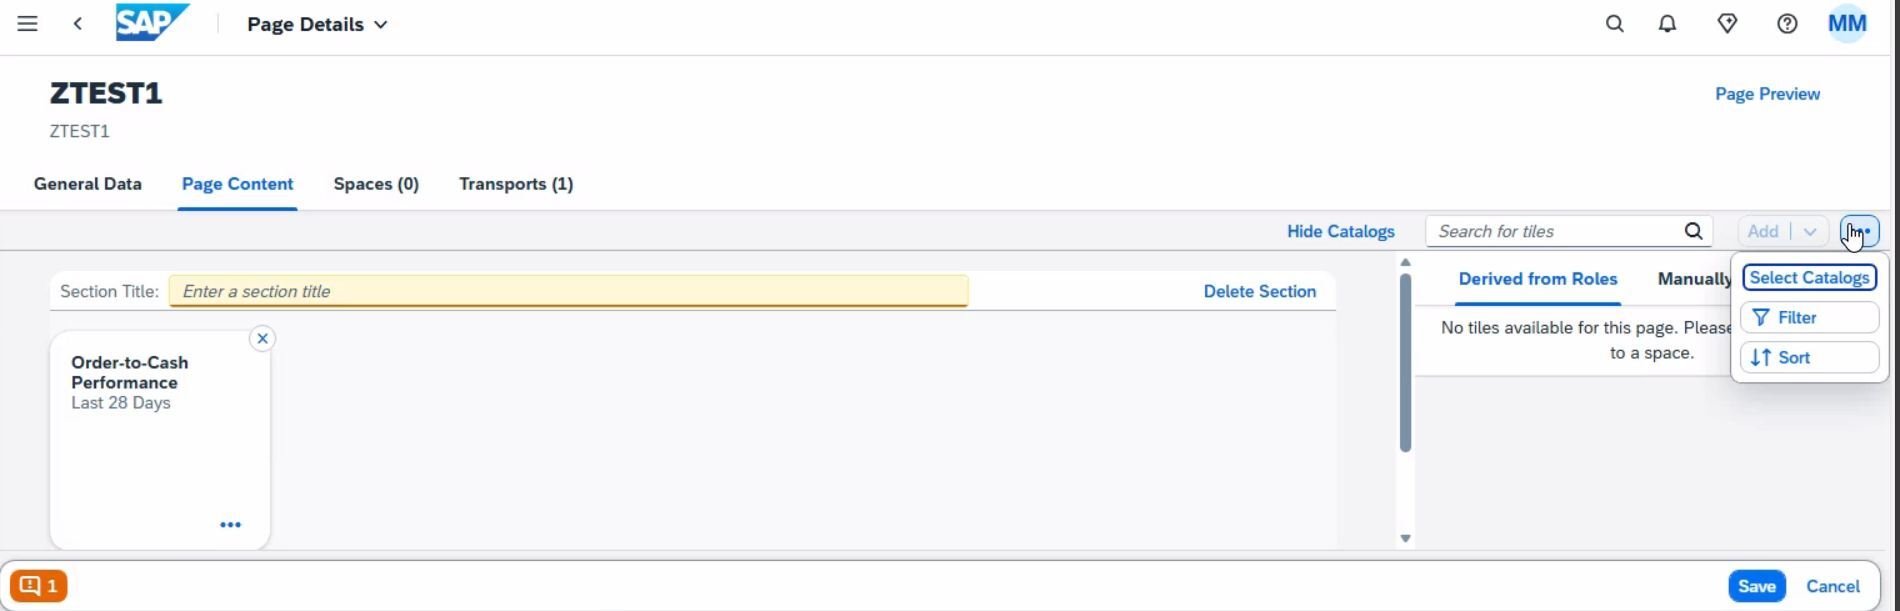This screenshot has width=1900, height=611.
Task: Remove the Order-to-Cash Performance tile
Action: pyautogui.click(x=262, y=339)
